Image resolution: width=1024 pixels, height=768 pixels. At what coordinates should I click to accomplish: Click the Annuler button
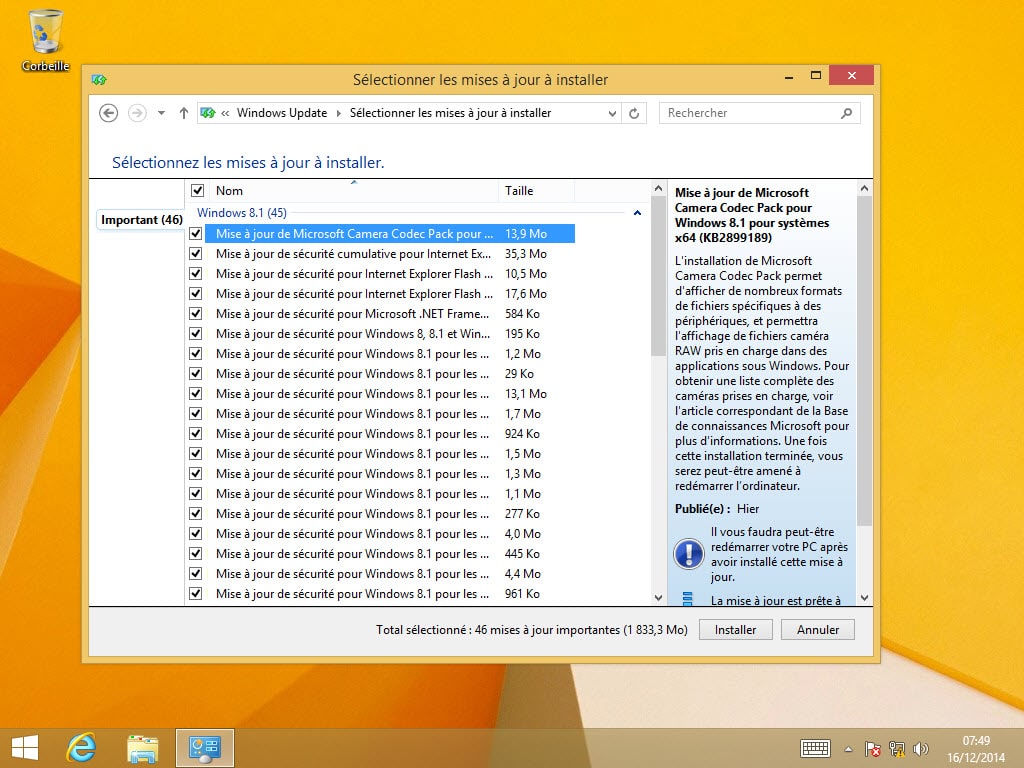tap(818, 630)
